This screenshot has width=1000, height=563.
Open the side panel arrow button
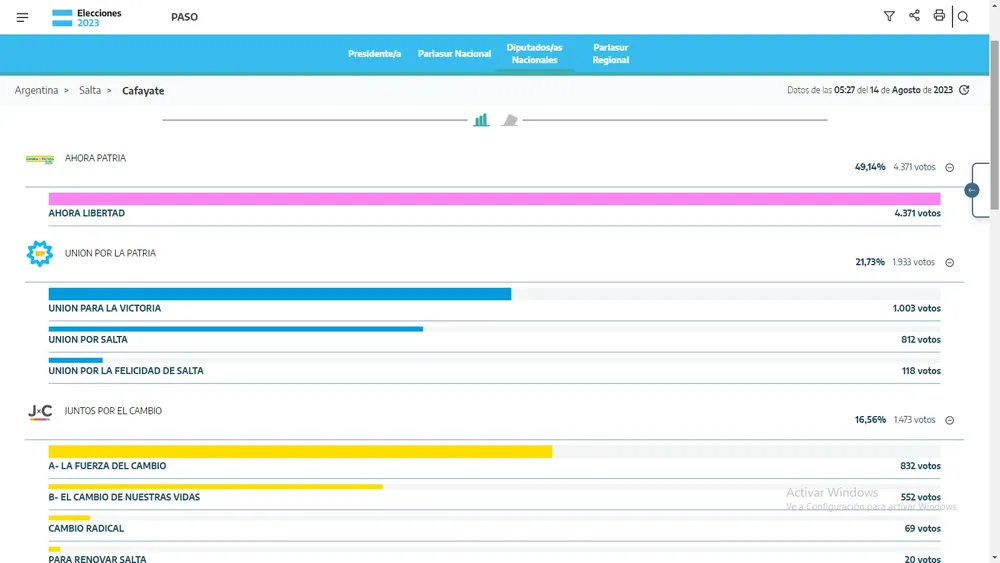972,190
